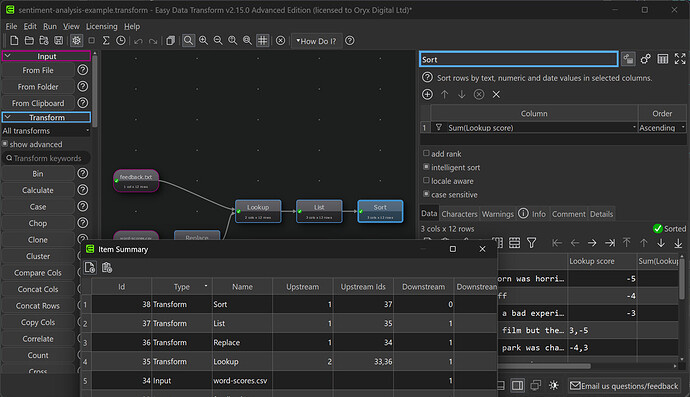Click the data table horizontal scrollbar
The image size is (690, 397).
click(x=544, y=366)
